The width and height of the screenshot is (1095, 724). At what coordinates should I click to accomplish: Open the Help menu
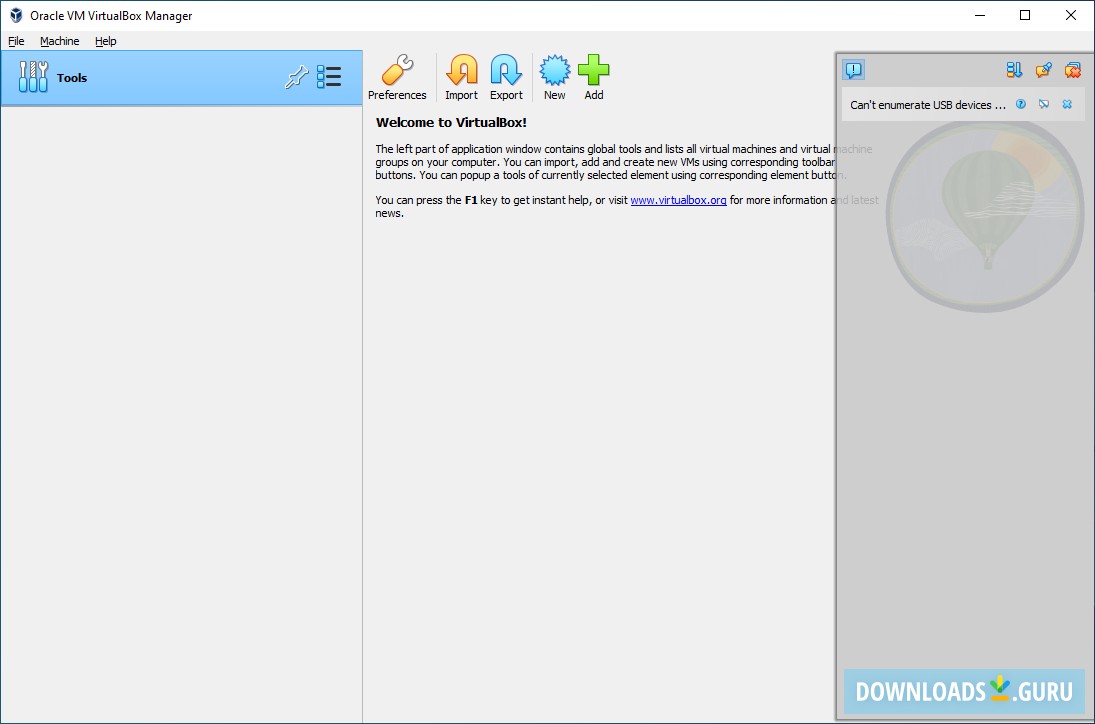coord(105,41)
